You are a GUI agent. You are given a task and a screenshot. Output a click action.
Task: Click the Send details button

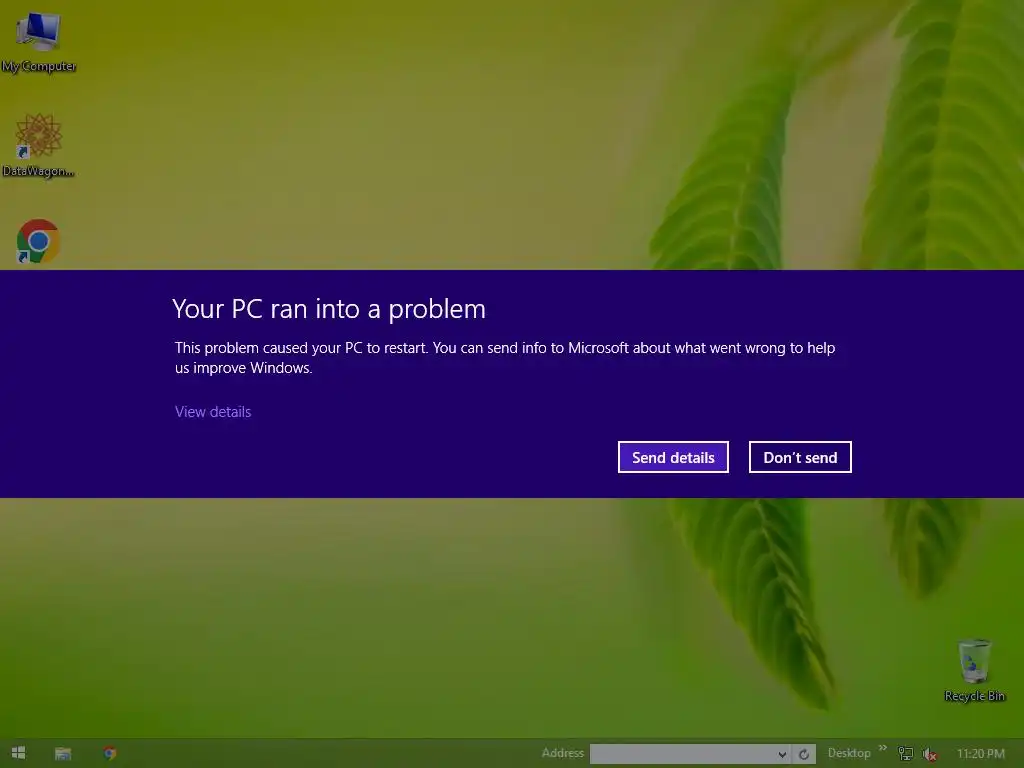click(x=673, y=457)
